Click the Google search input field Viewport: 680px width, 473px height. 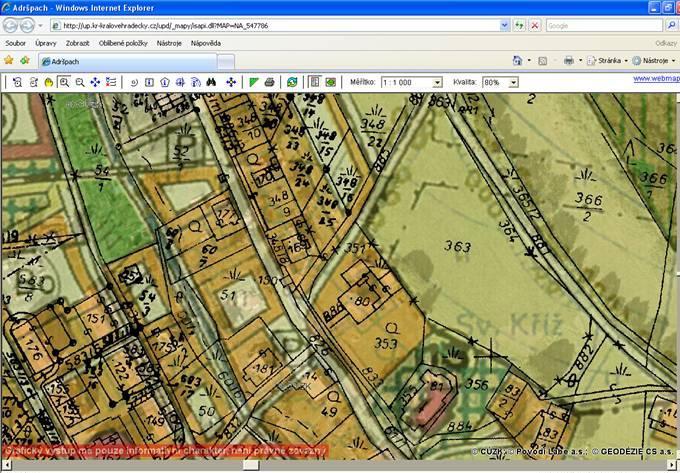600,25
